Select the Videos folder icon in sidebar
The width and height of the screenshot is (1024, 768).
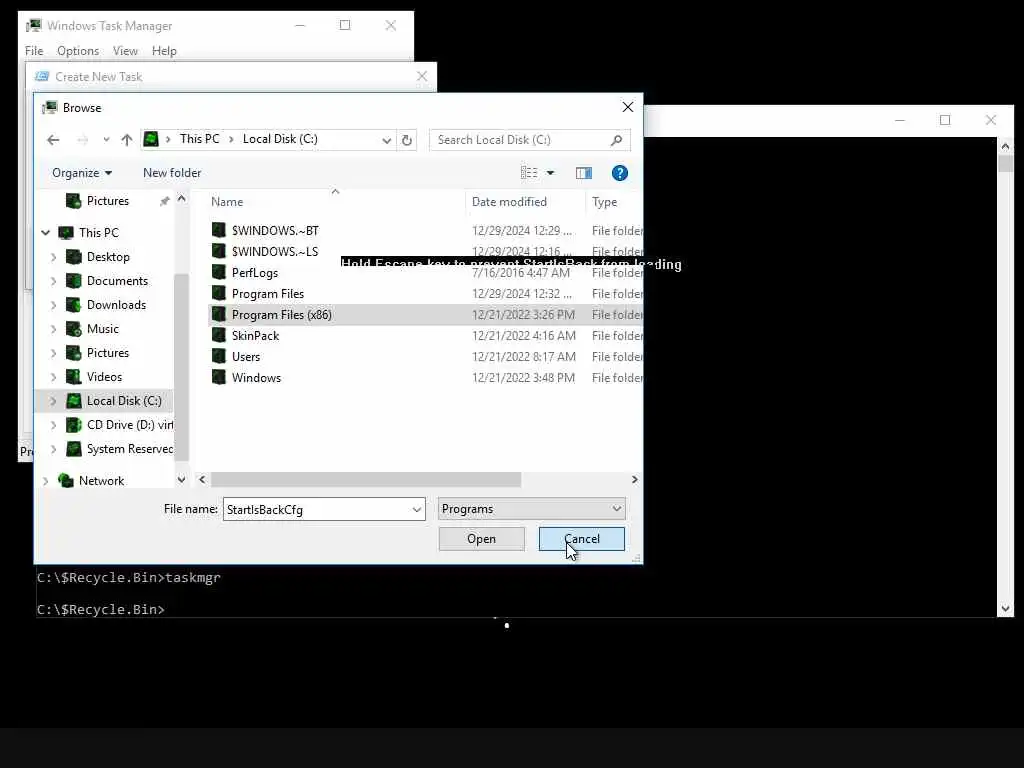(x=74, y=377)
